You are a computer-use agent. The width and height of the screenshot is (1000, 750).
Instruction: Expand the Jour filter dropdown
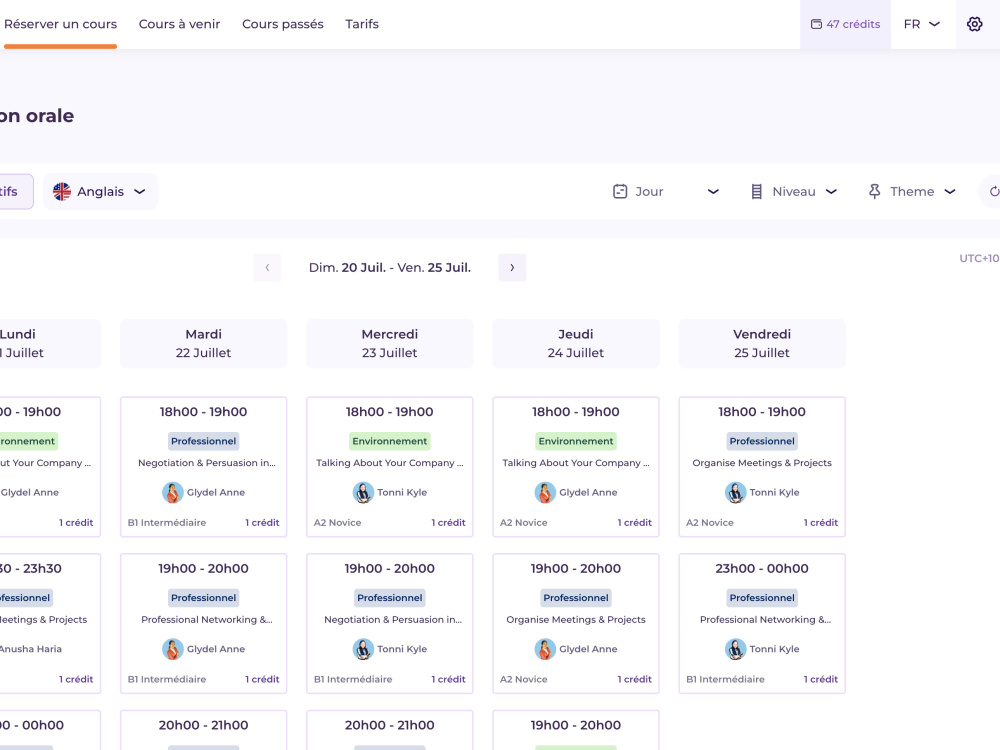[666, 191]
